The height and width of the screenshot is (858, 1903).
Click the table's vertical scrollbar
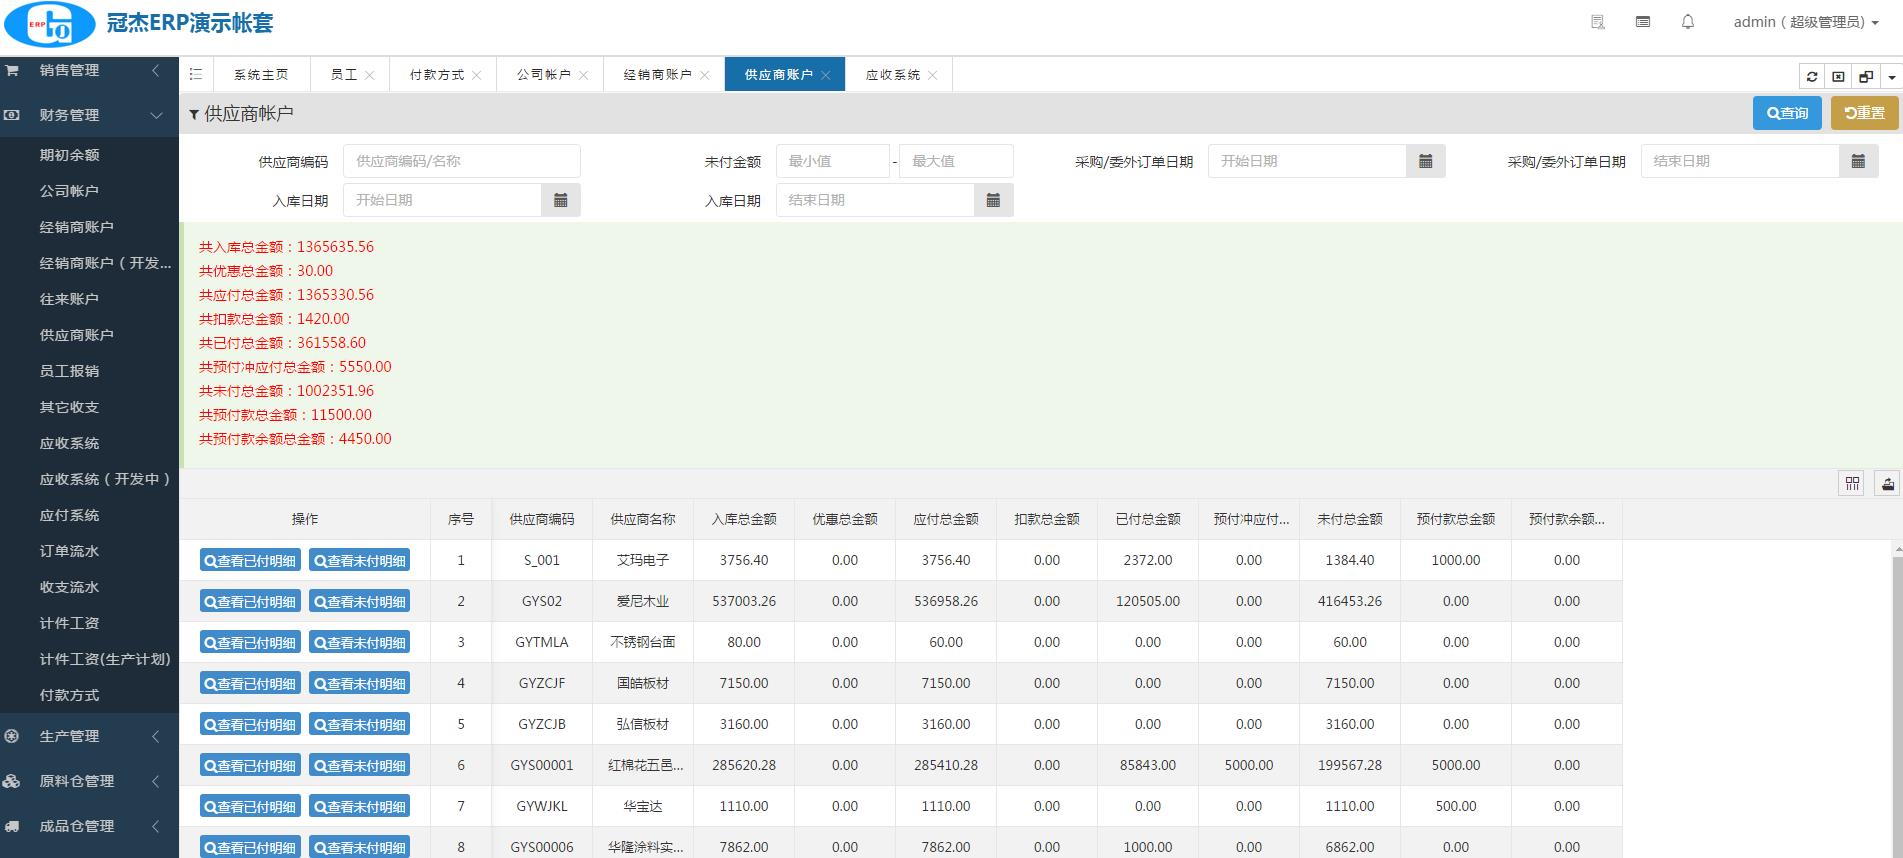(x=1897, y=700)
